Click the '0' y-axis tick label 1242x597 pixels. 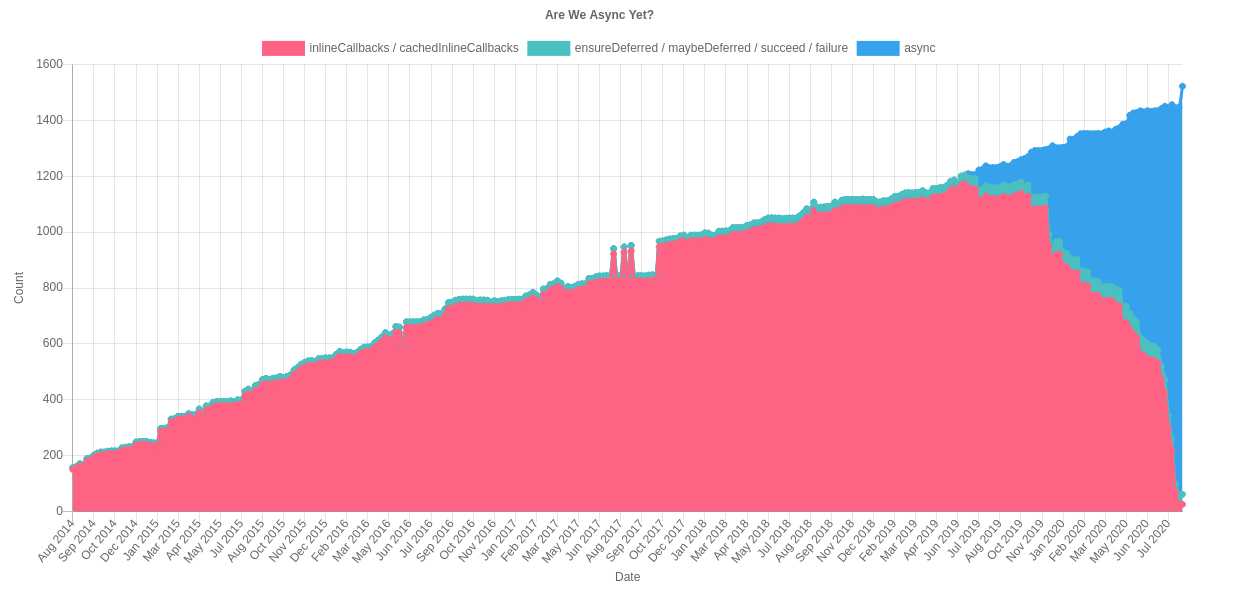point(59,511)
